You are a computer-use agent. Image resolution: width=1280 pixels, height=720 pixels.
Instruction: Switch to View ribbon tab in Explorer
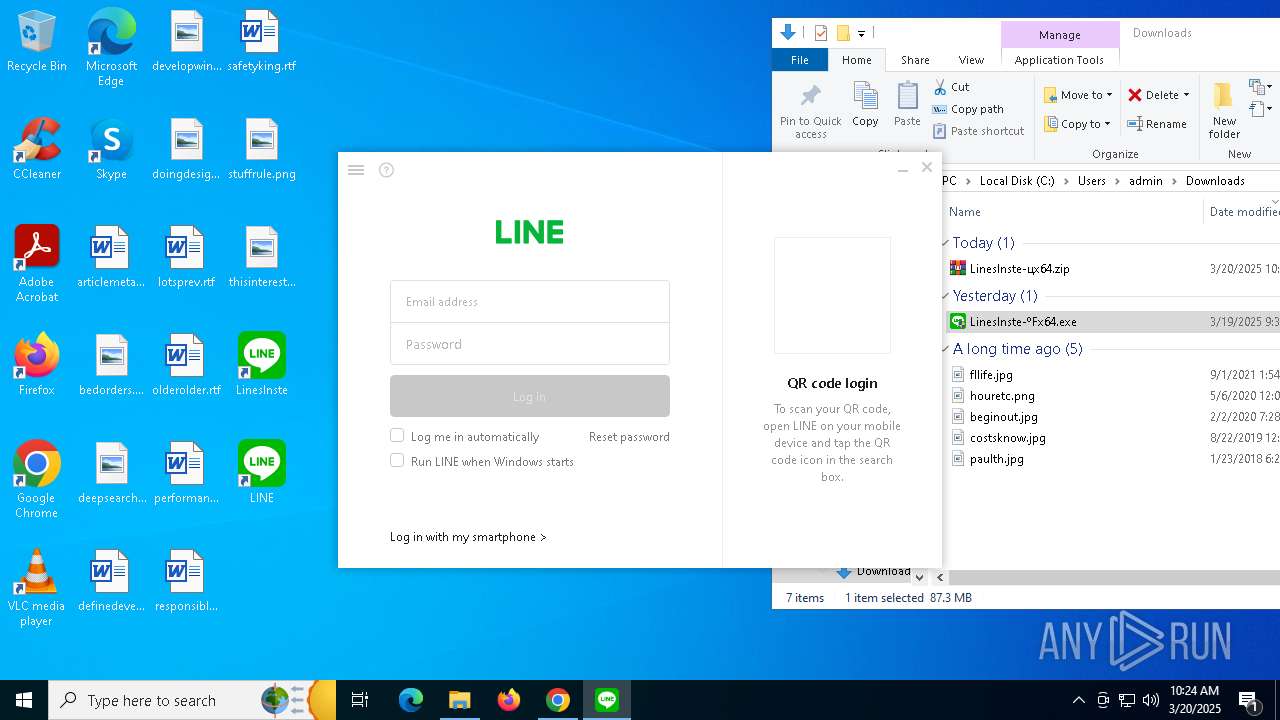971,60
